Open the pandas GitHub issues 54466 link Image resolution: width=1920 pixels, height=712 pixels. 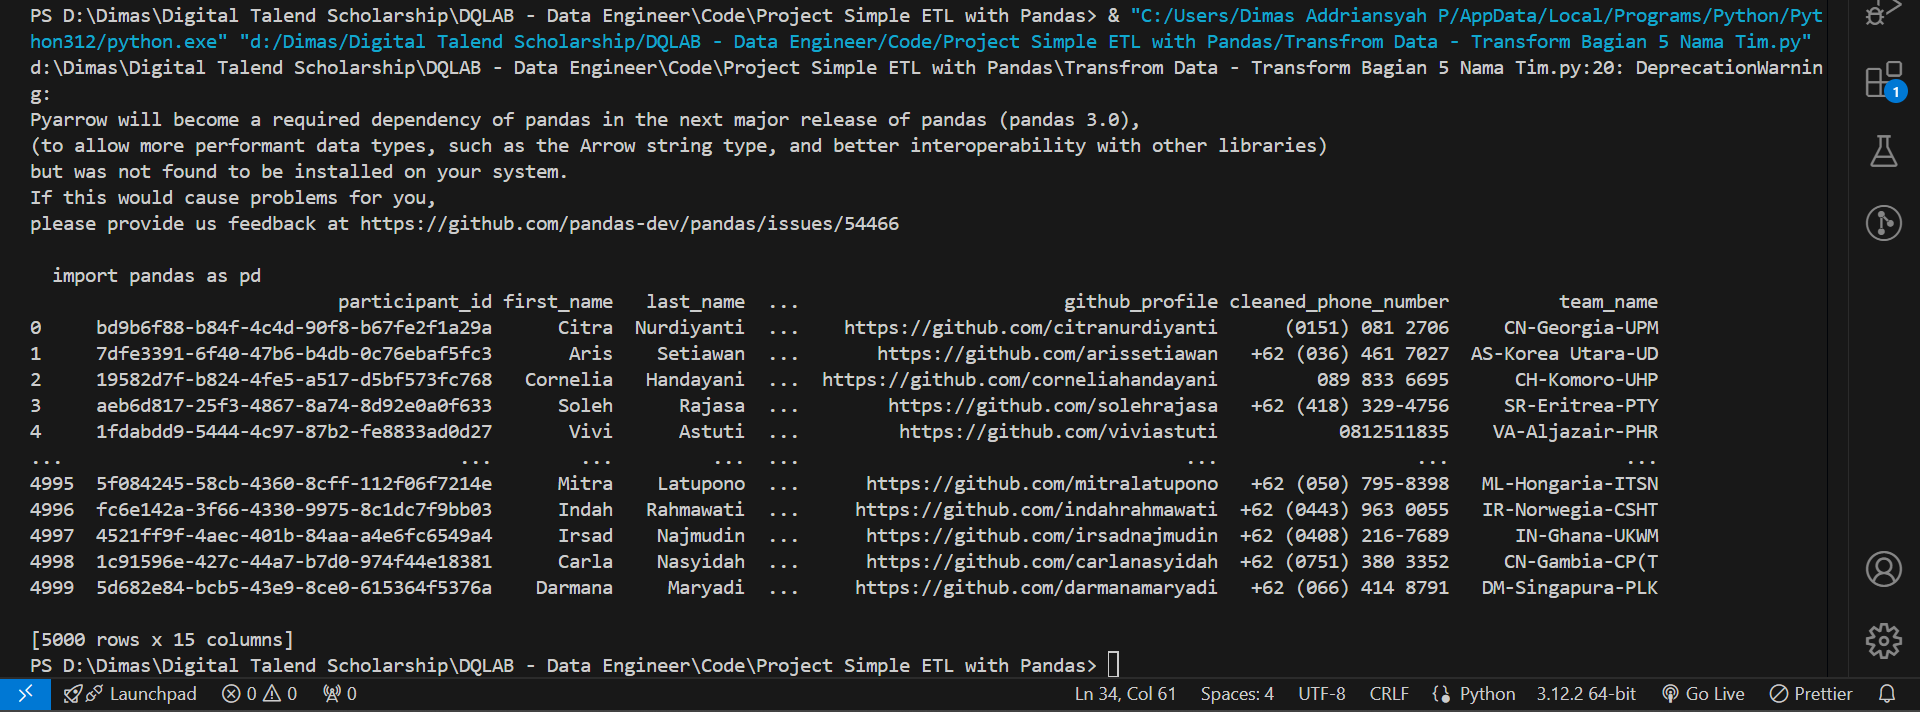(x=629, y=224)
